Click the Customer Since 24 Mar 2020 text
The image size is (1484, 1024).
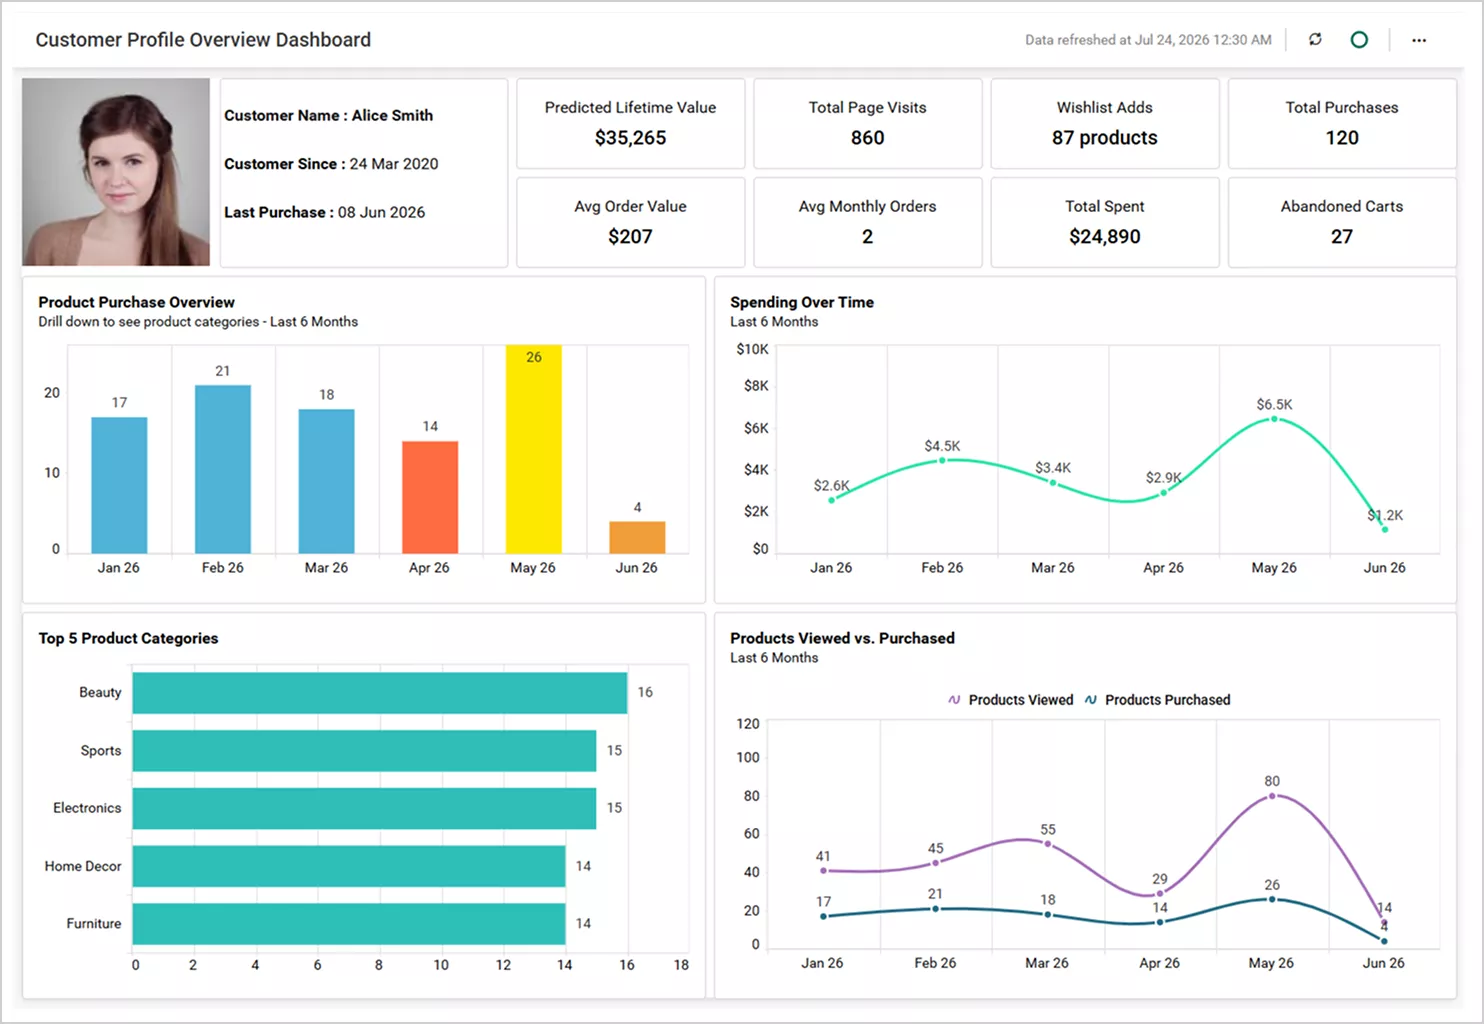[x=331, y=164]
